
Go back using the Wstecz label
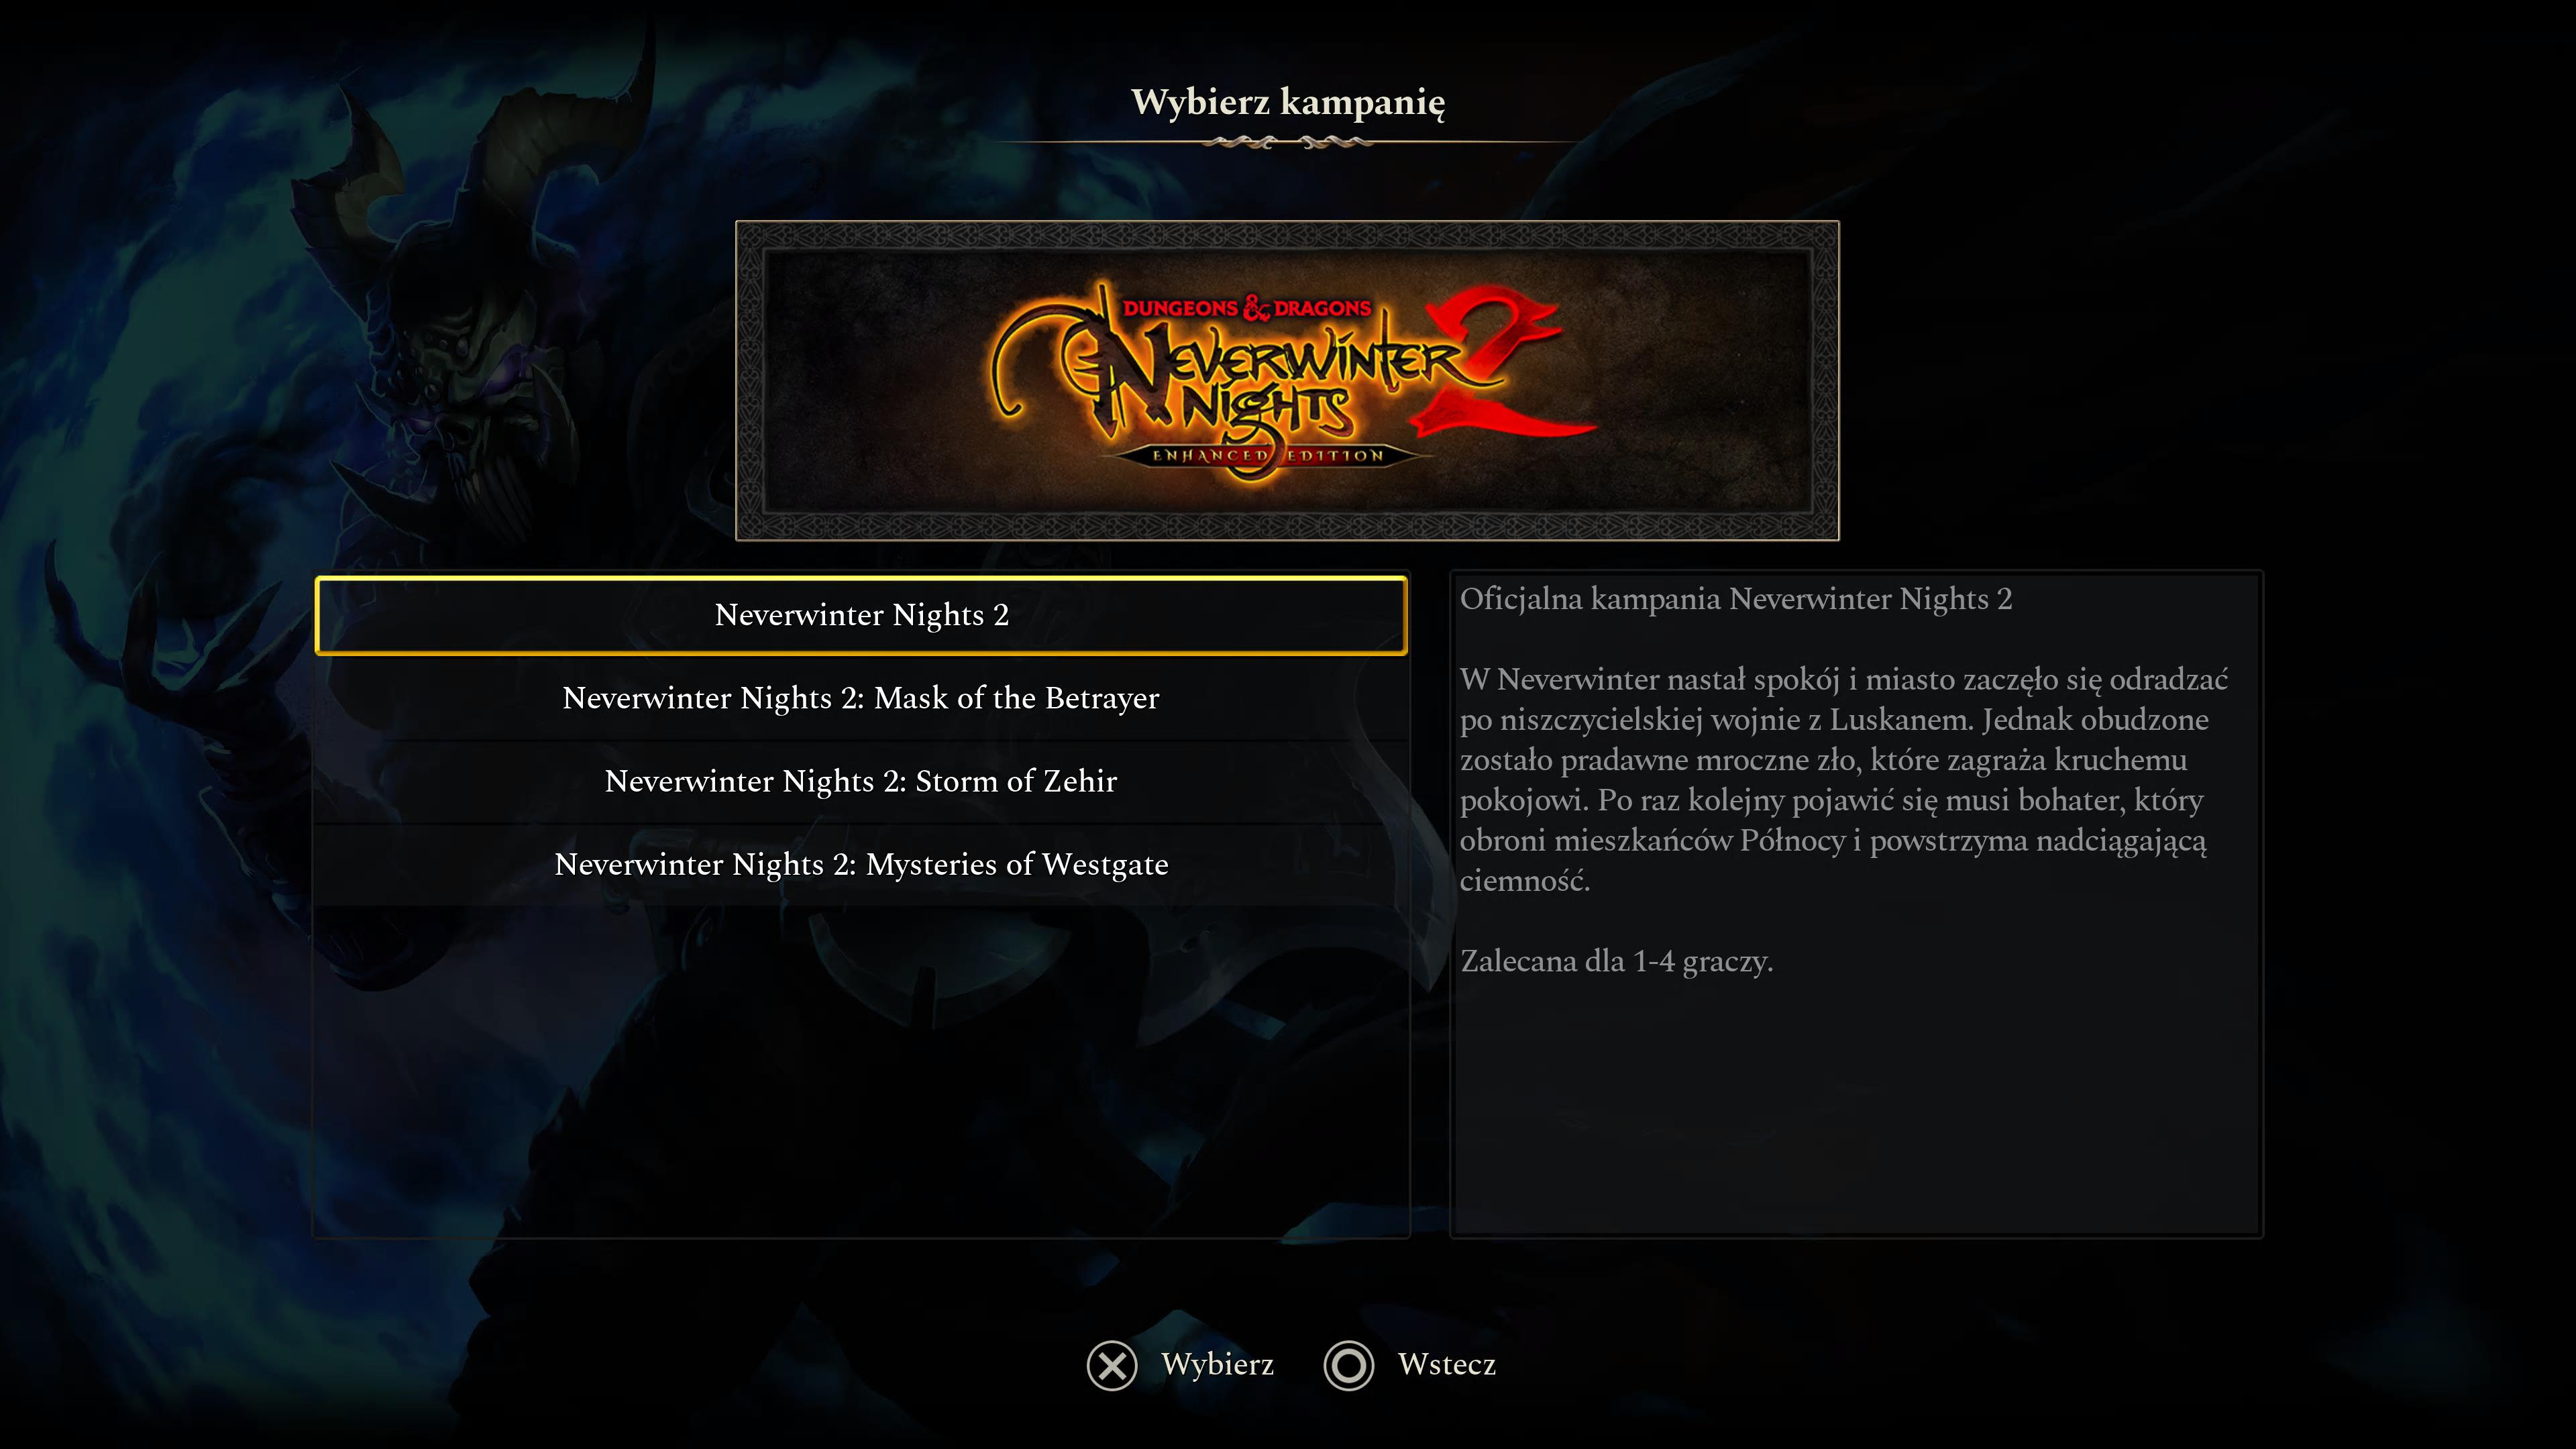pos(1446,1365)
